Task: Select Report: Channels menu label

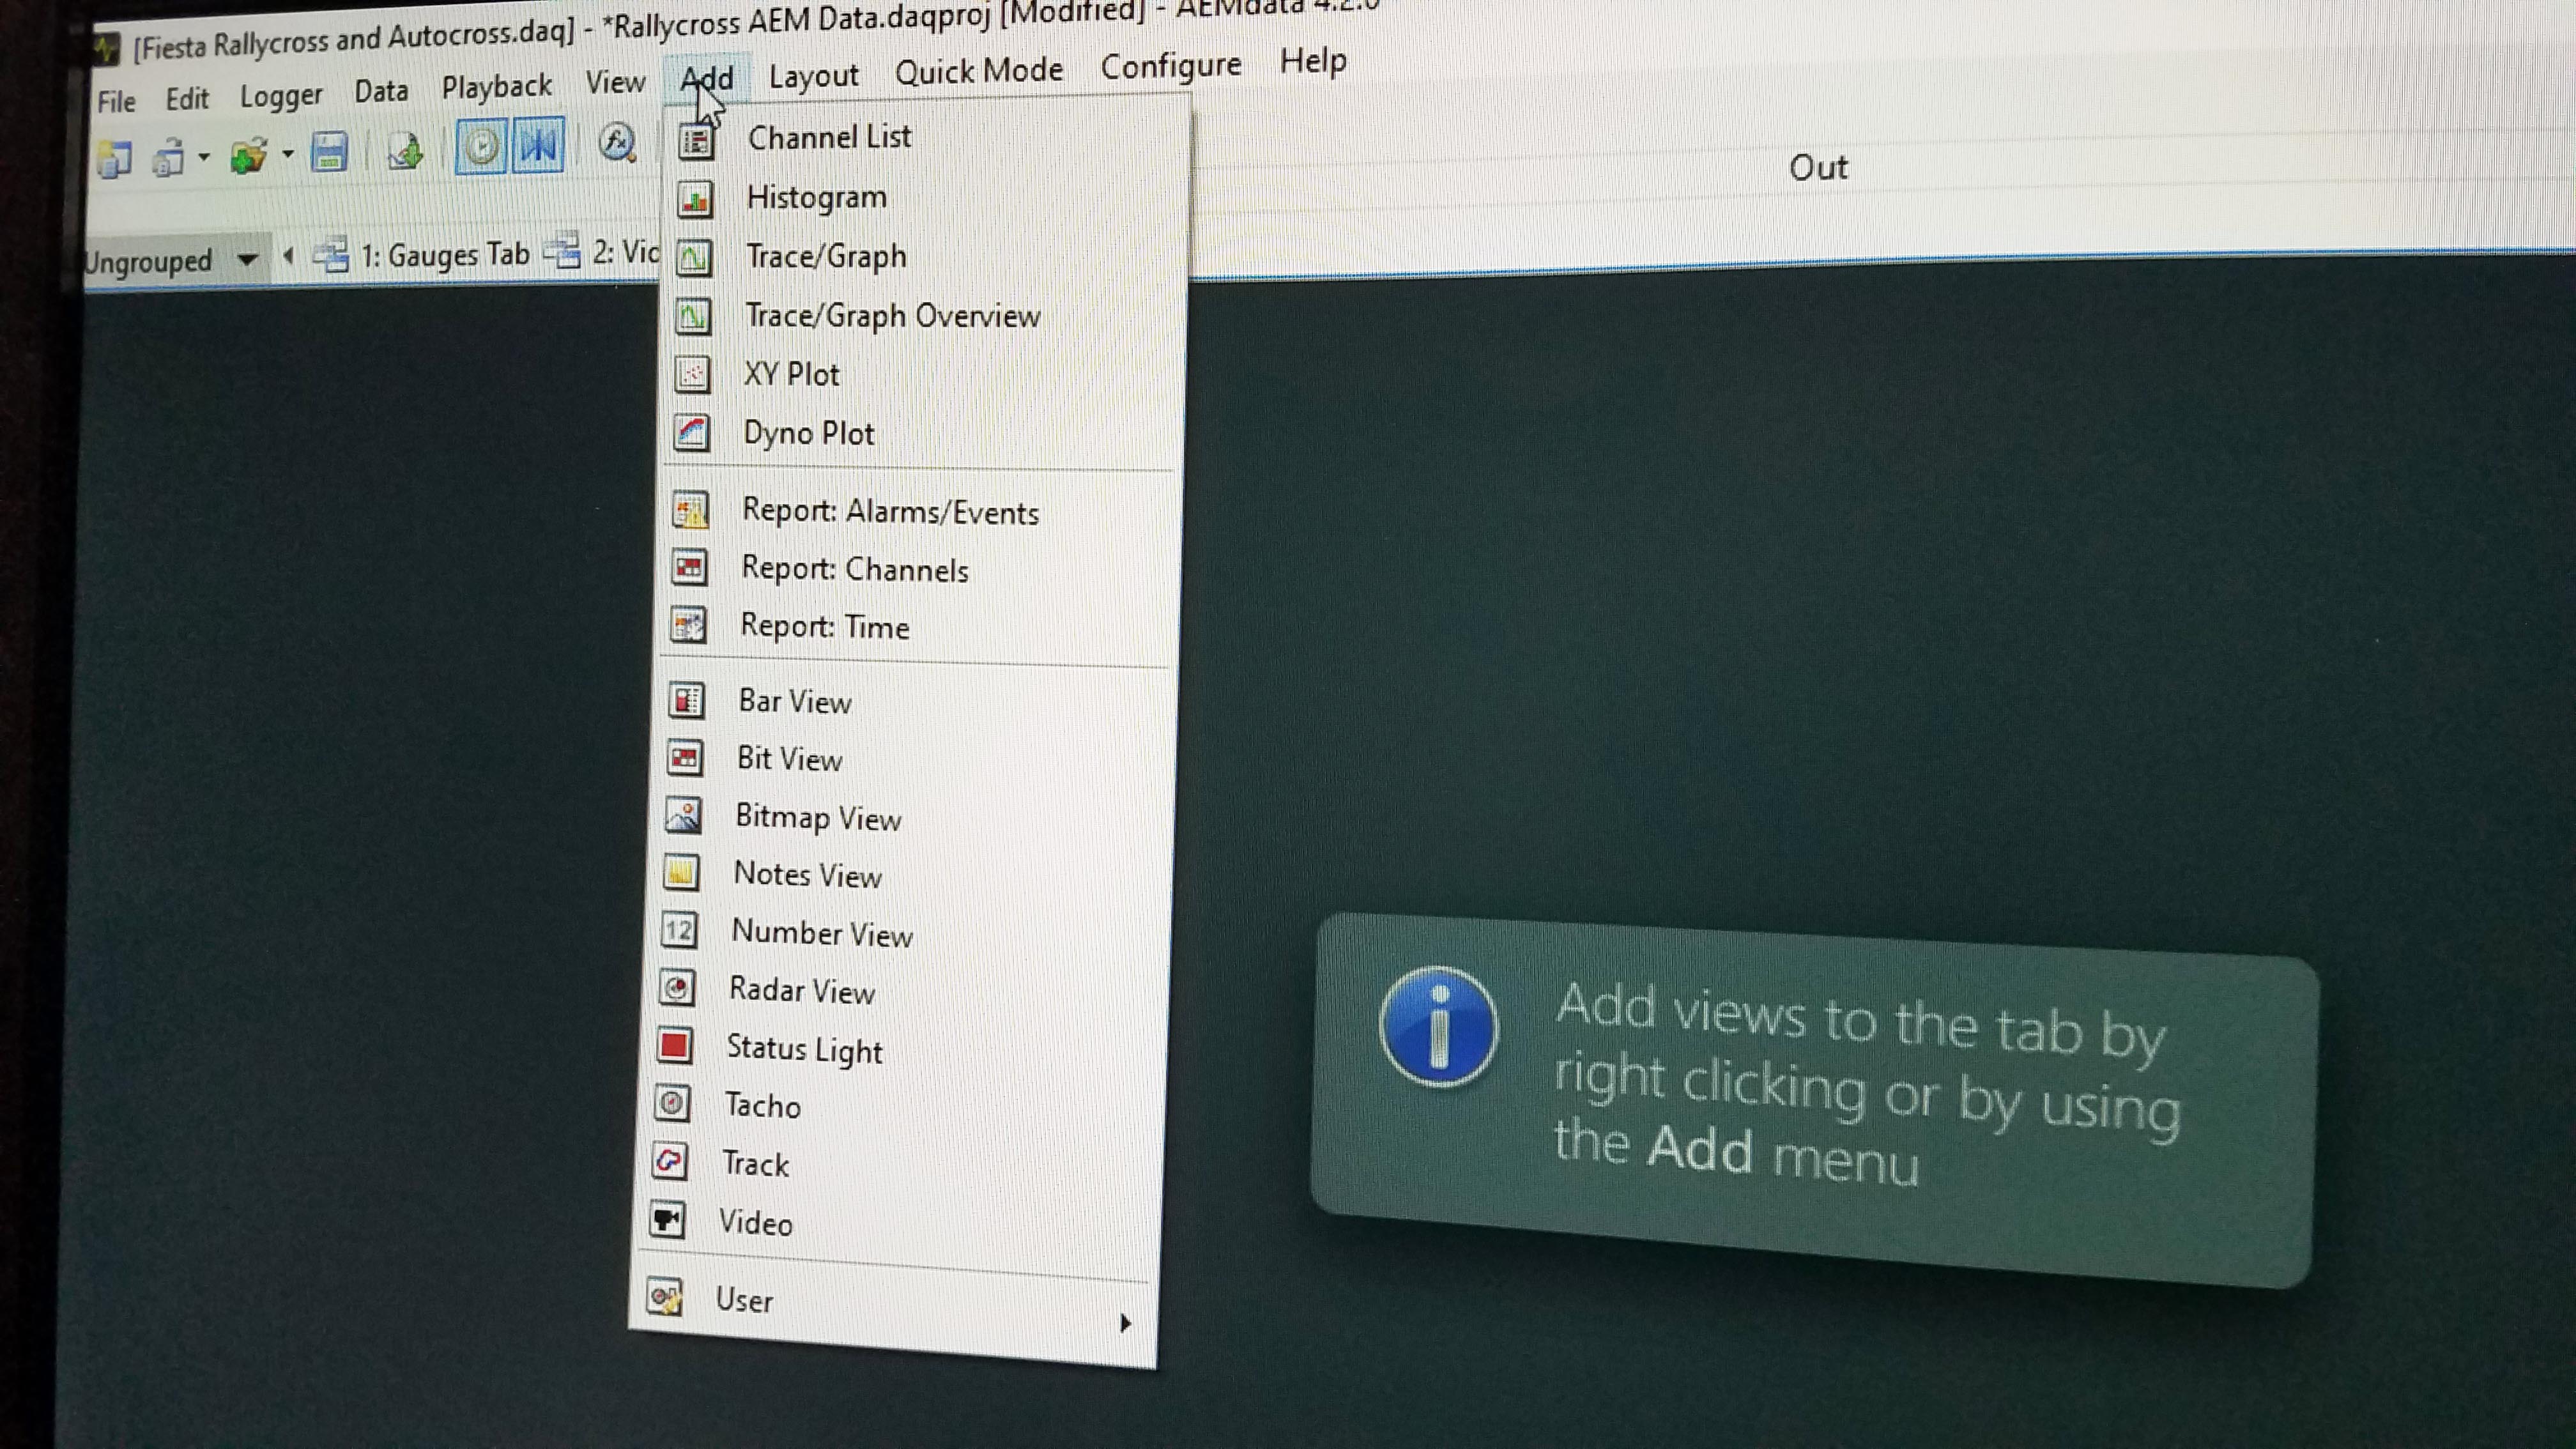Action: click(855, 569)
